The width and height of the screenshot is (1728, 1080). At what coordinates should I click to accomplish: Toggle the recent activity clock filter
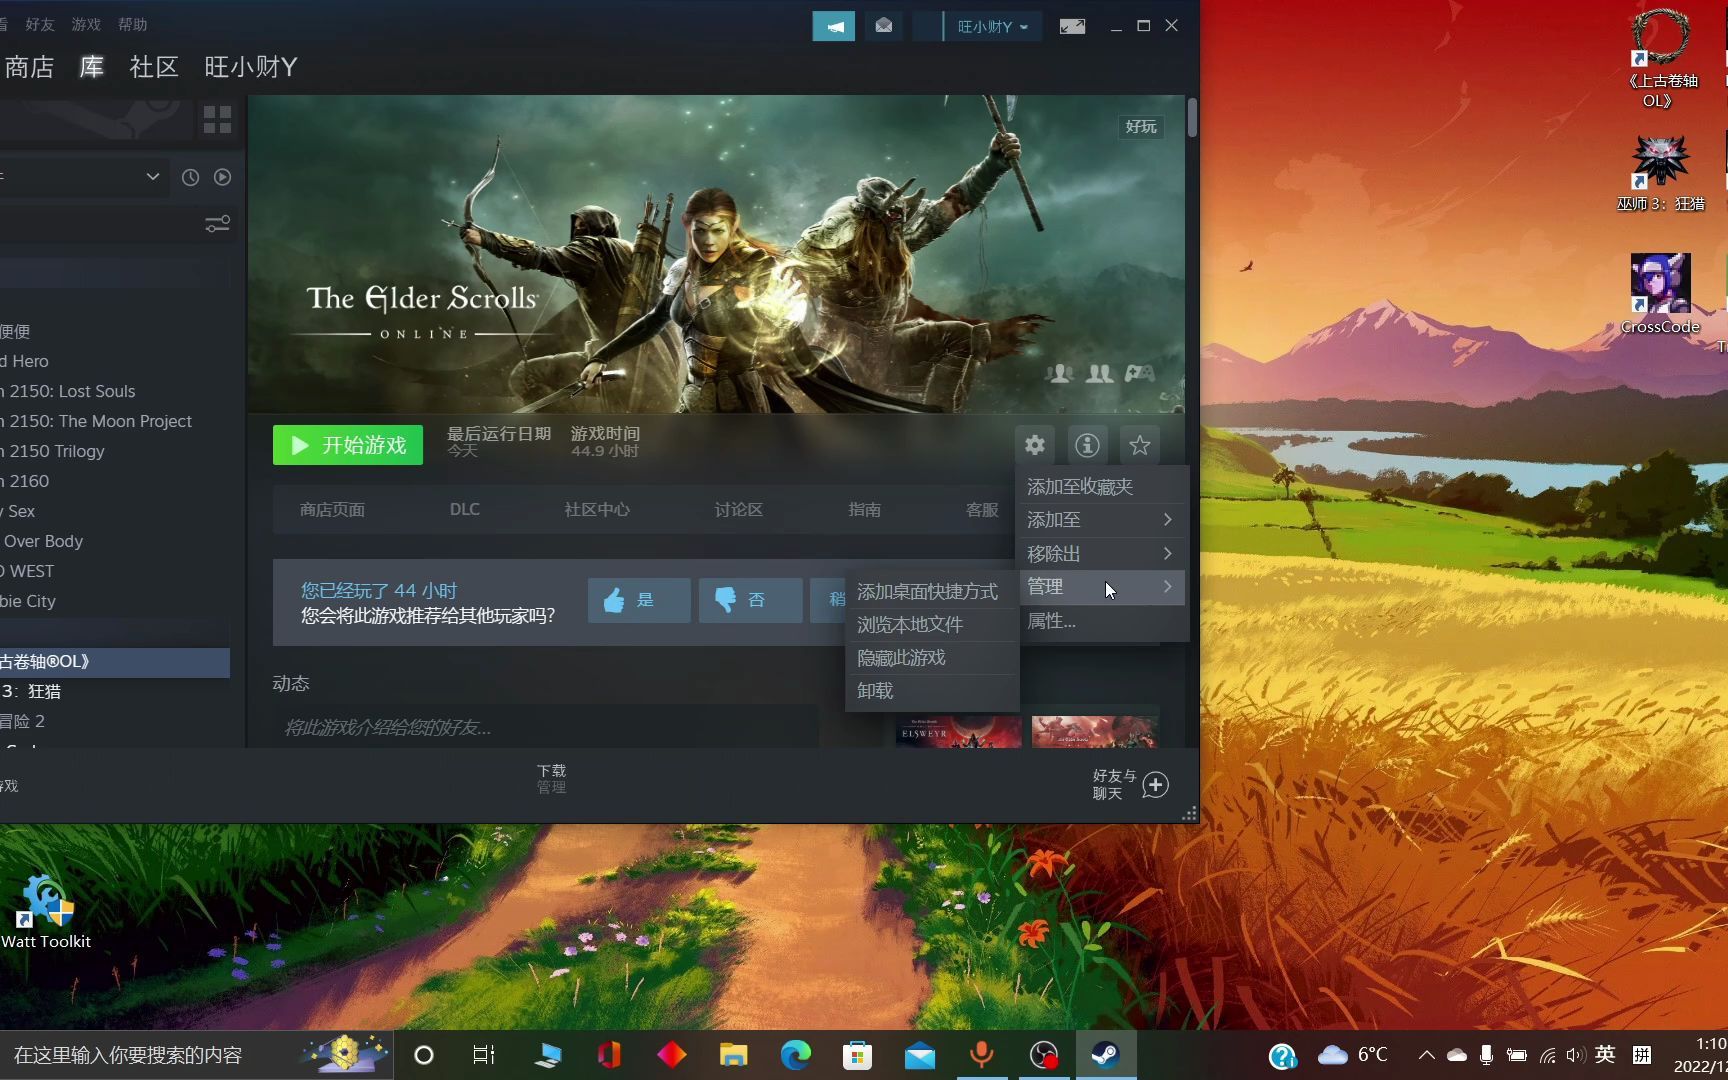point(190,177)
